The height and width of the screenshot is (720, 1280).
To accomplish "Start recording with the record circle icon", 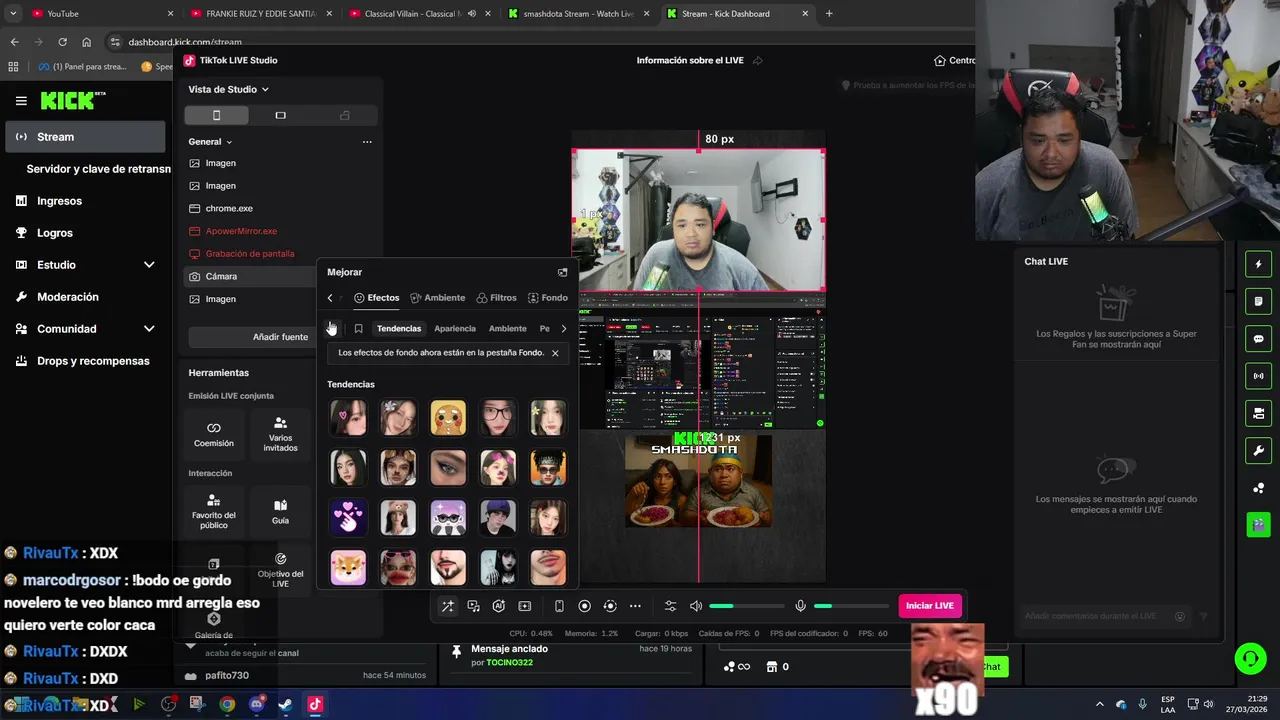I will (x=585, y=606).
